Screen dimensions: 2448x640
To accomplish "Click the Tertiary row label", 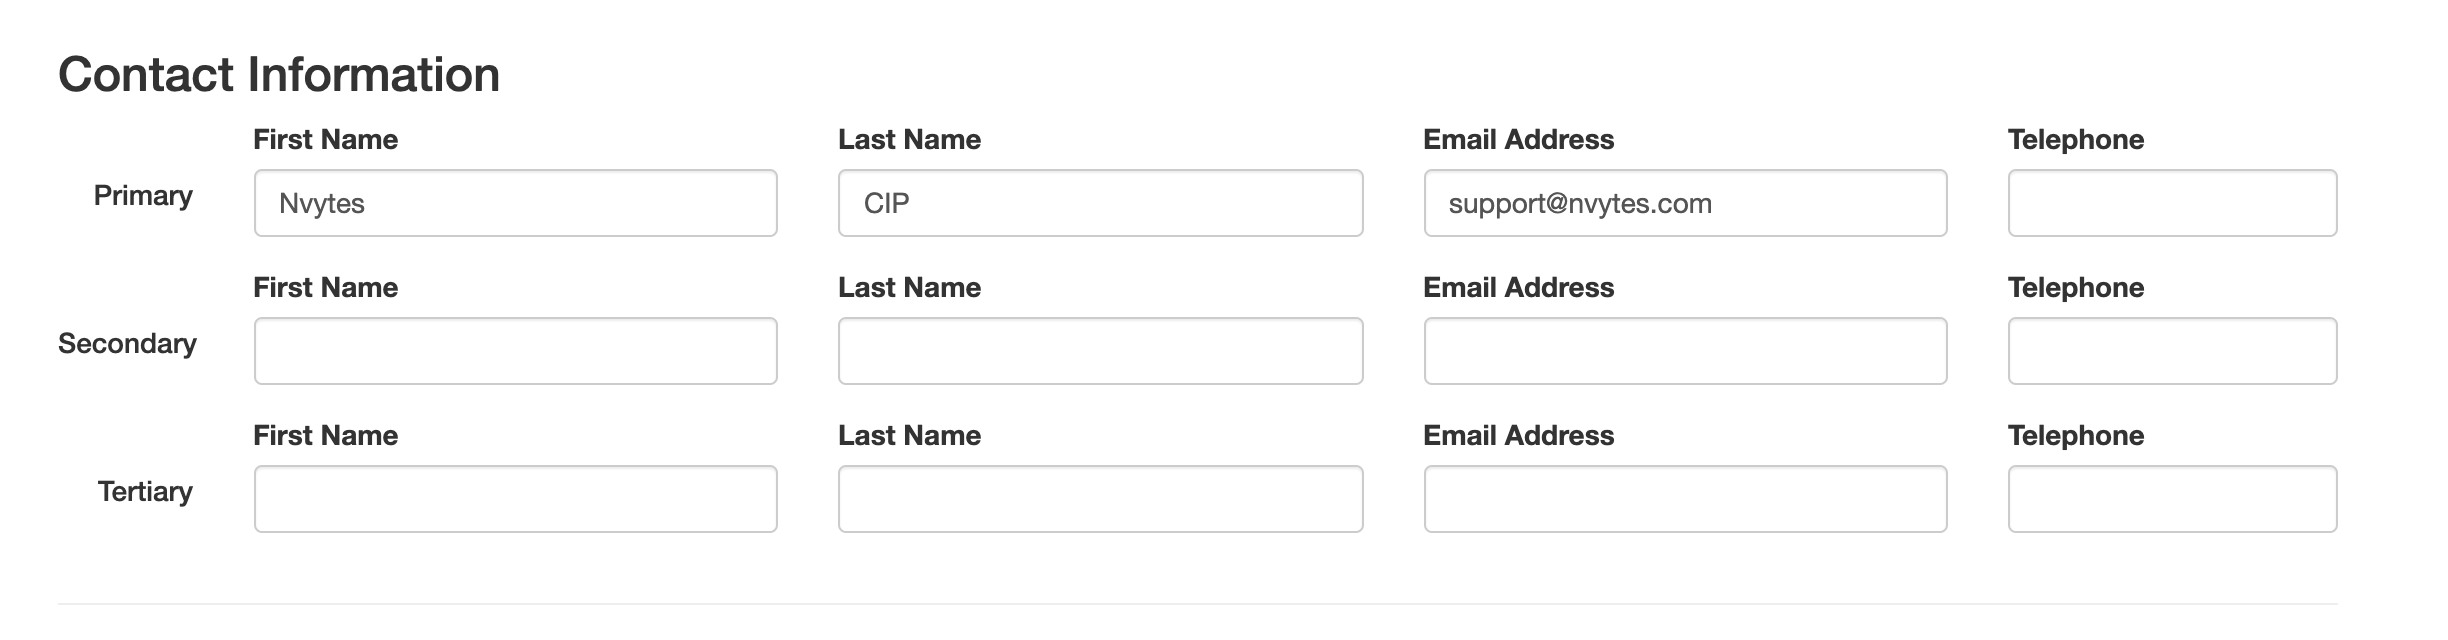I will [145, 491].
